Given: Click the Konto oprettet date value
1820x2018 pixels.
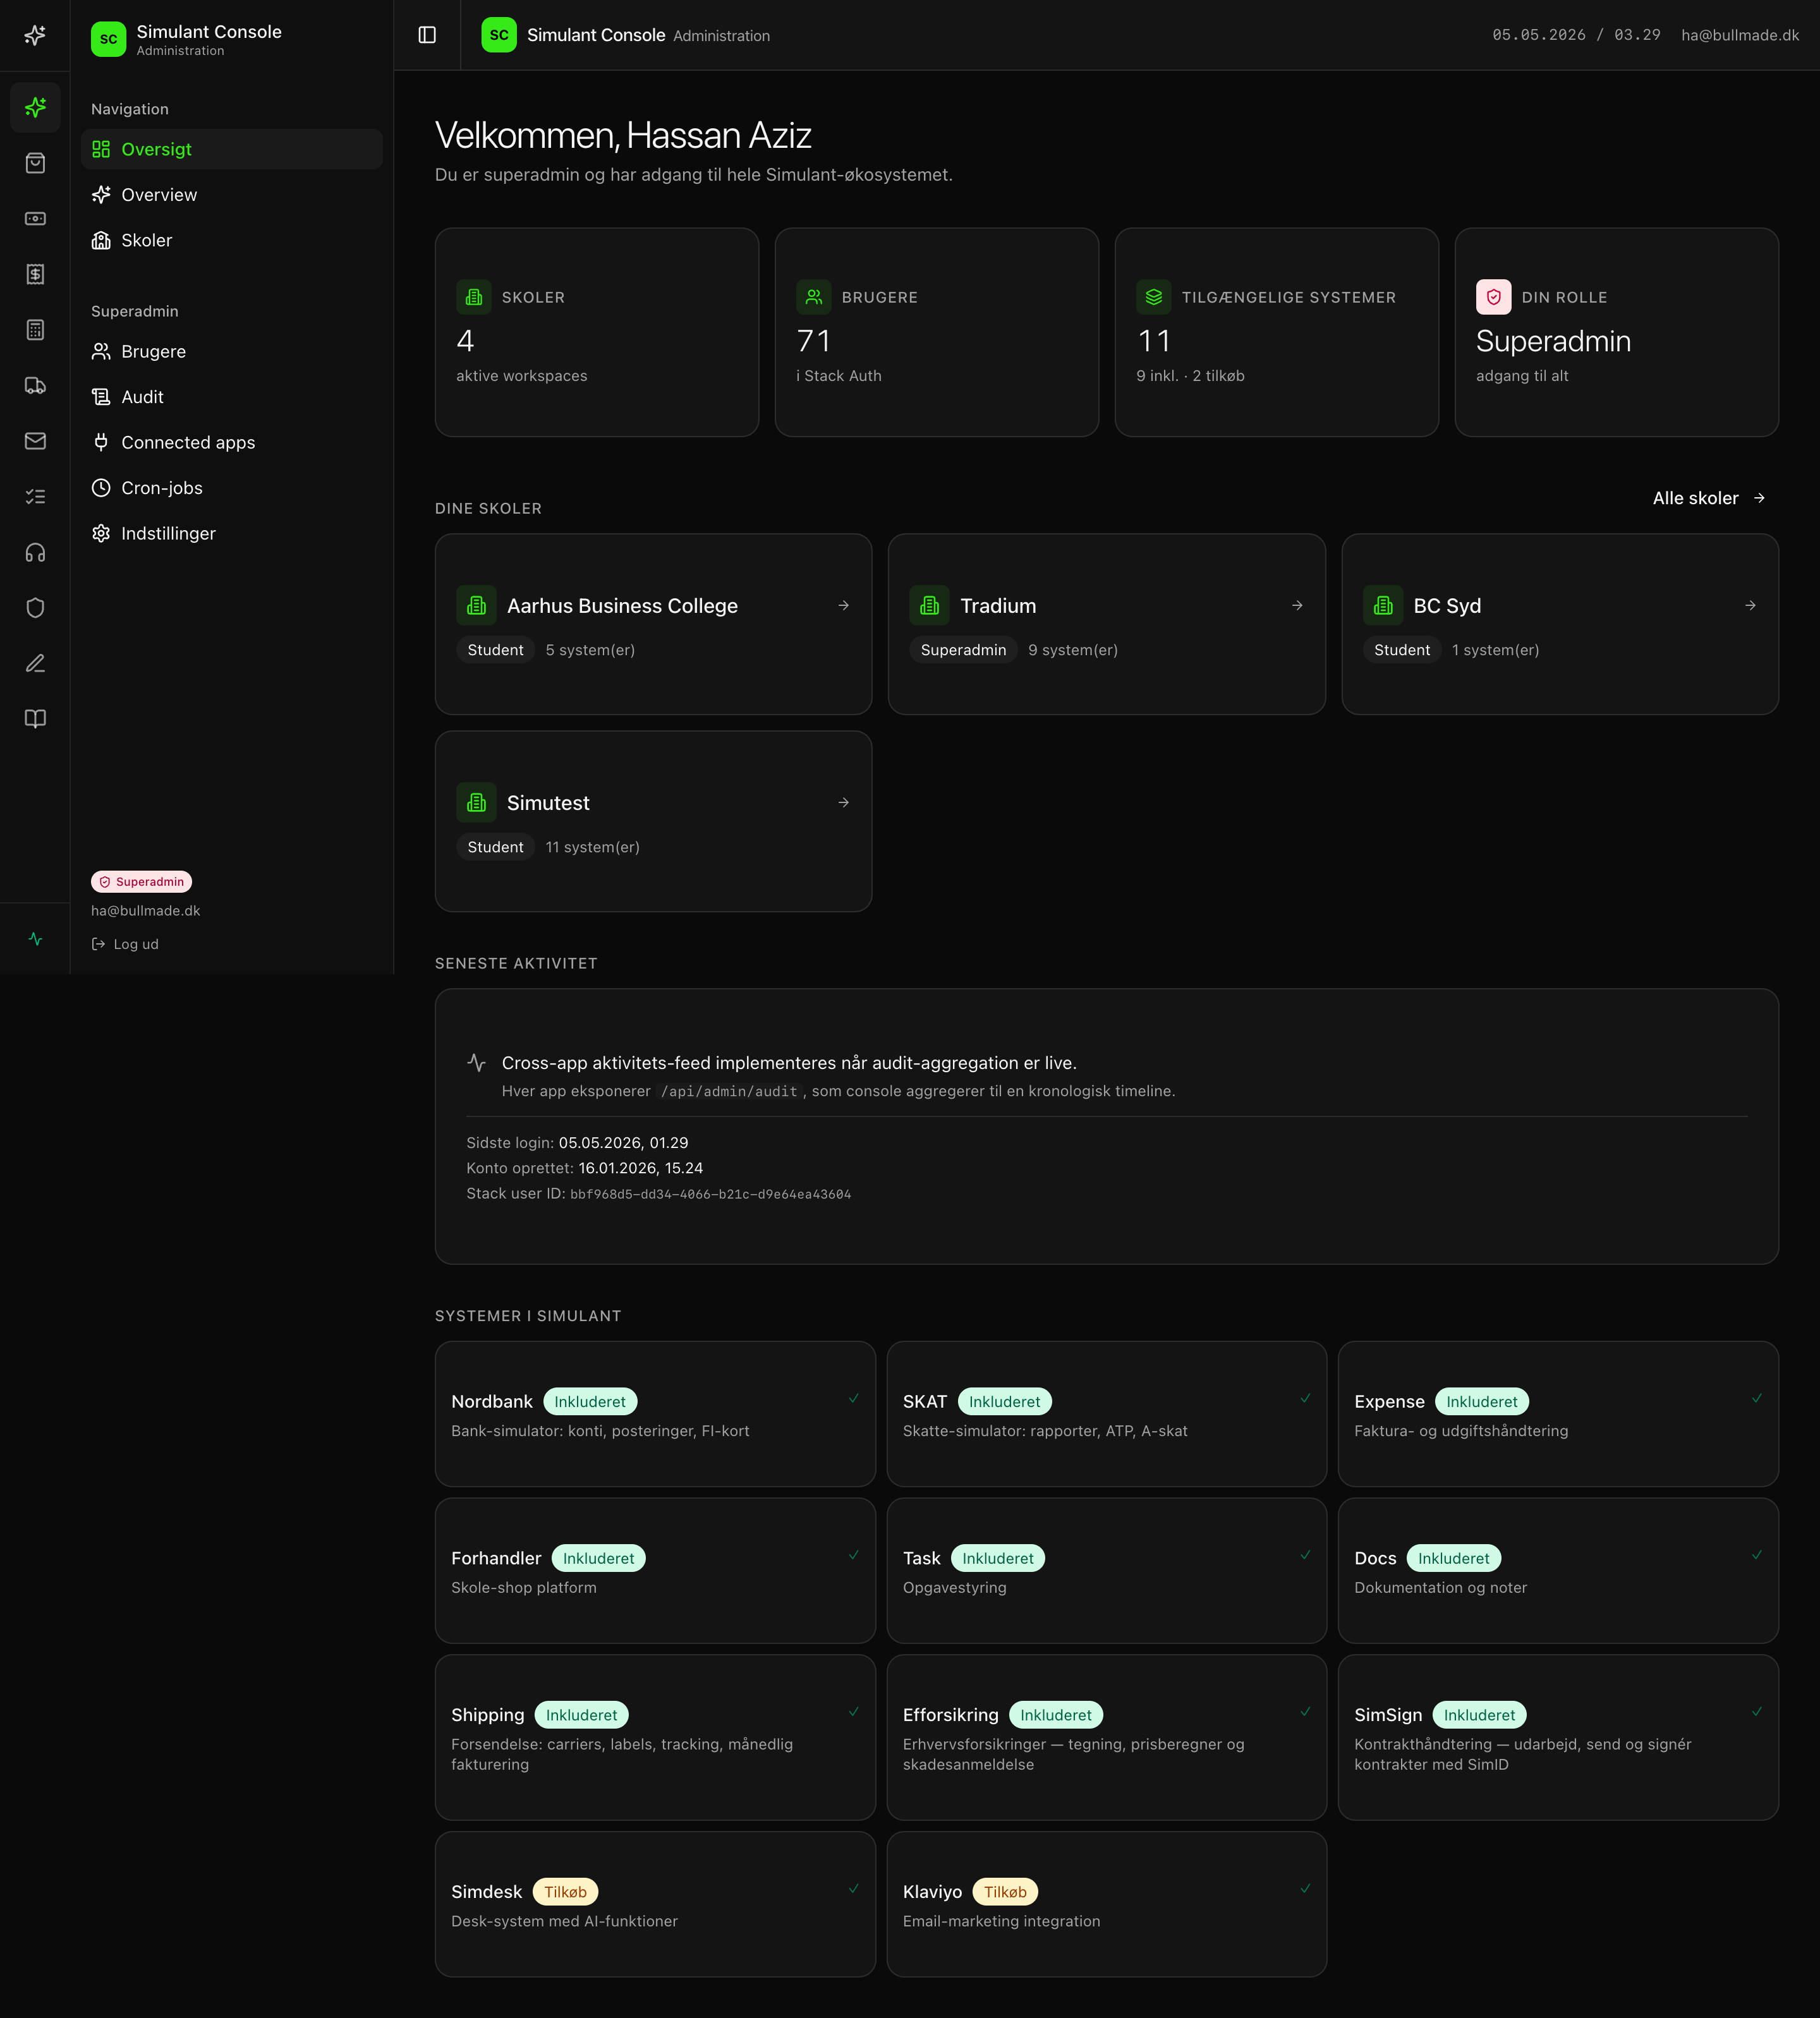Looking at the screenshot, I should [x=640, y=1168].
